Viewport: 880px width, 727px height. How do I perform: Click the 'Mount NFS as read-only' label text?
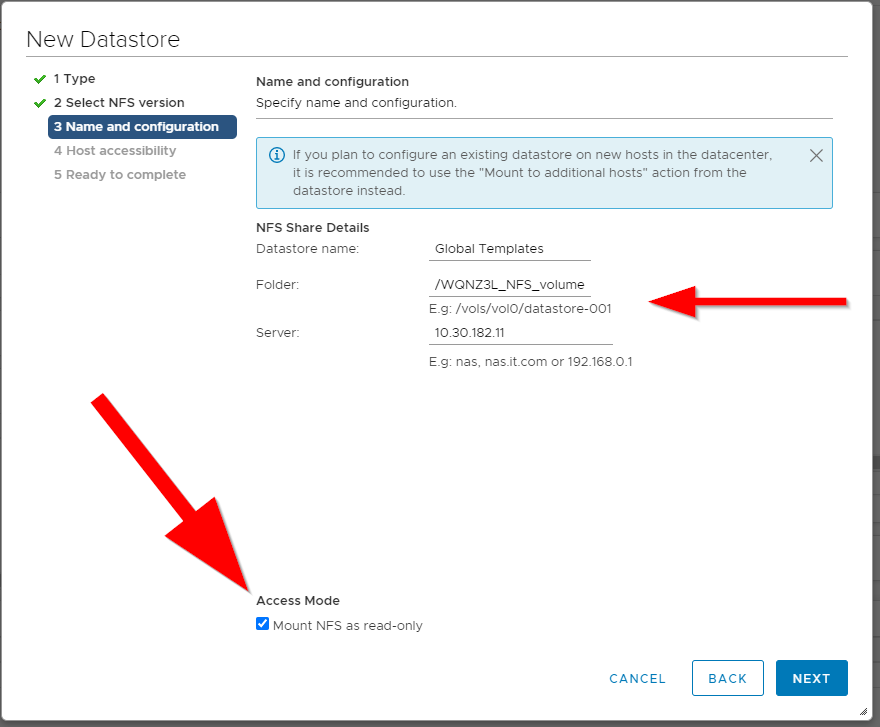[347, 626]
